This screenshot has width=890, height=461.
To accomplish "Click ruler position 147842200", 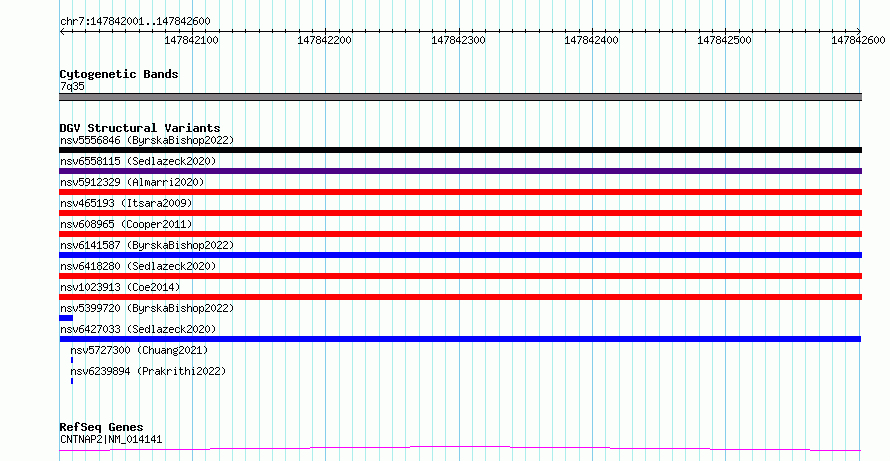I will point(325,40).
